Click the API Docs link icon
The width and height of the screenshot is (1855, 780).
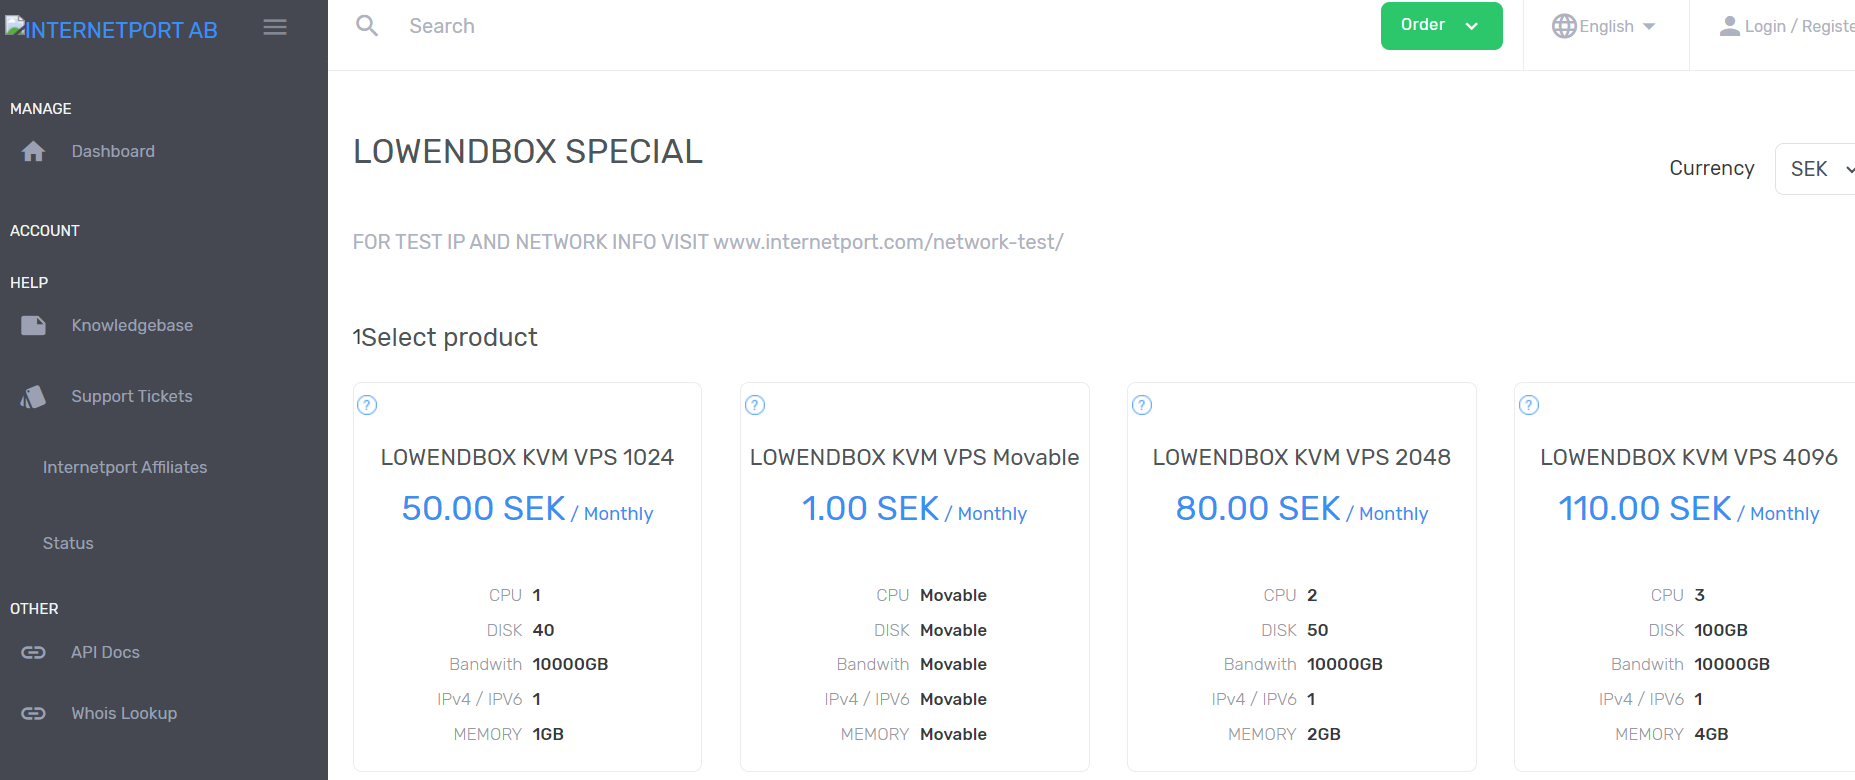33,652
